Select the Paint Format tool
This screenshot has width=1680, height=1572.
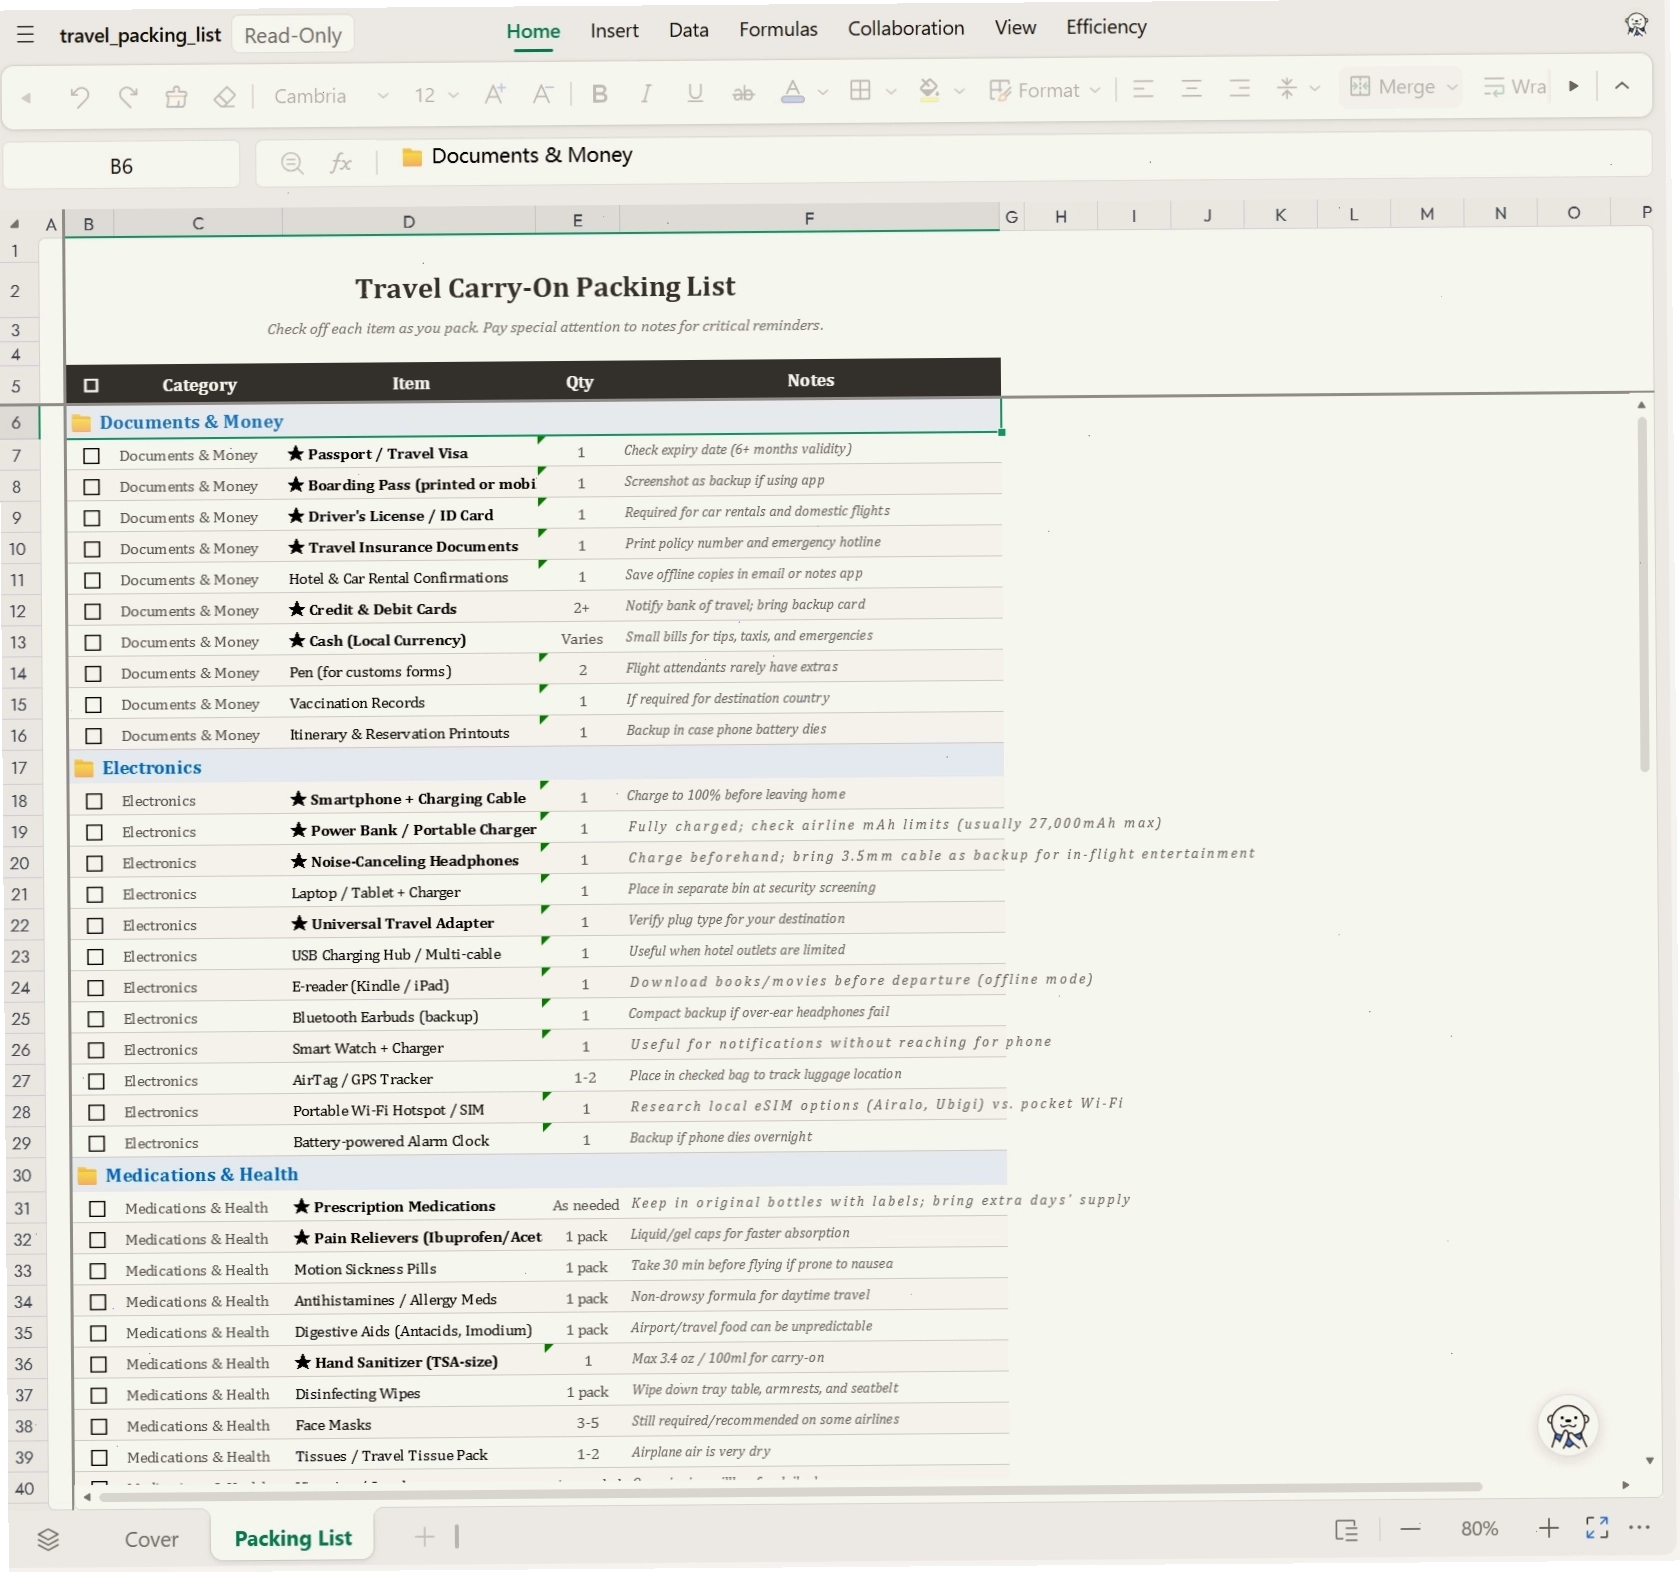tap(176, 96)
